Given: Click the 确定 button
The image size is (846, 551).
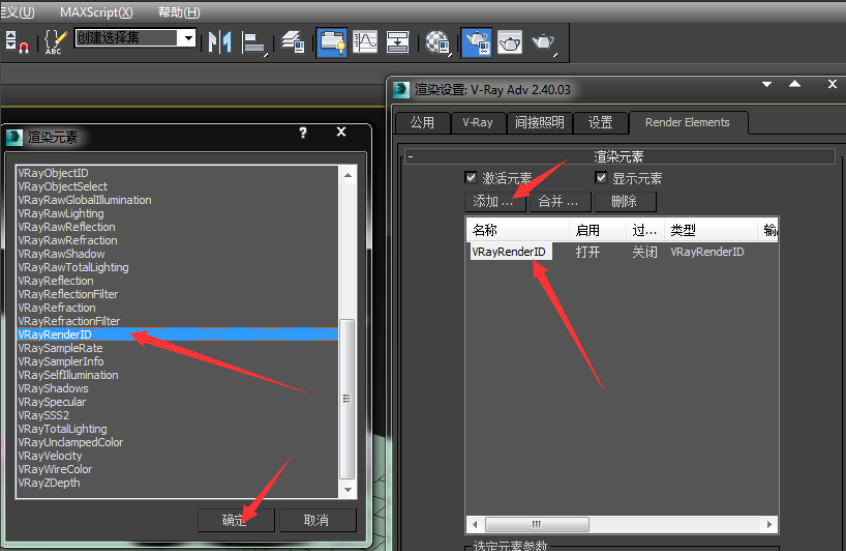Looking at the screenshot, I should pos(236,520).
